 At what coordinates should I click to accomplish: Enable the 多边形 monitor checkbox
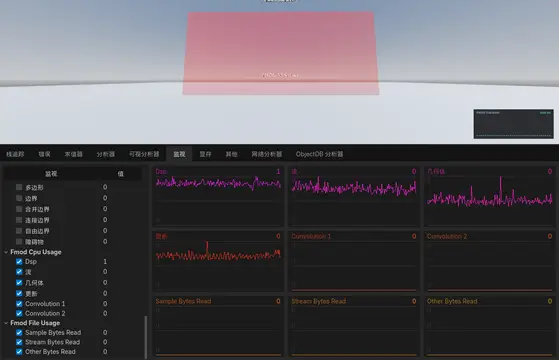[x=19, y=187]
